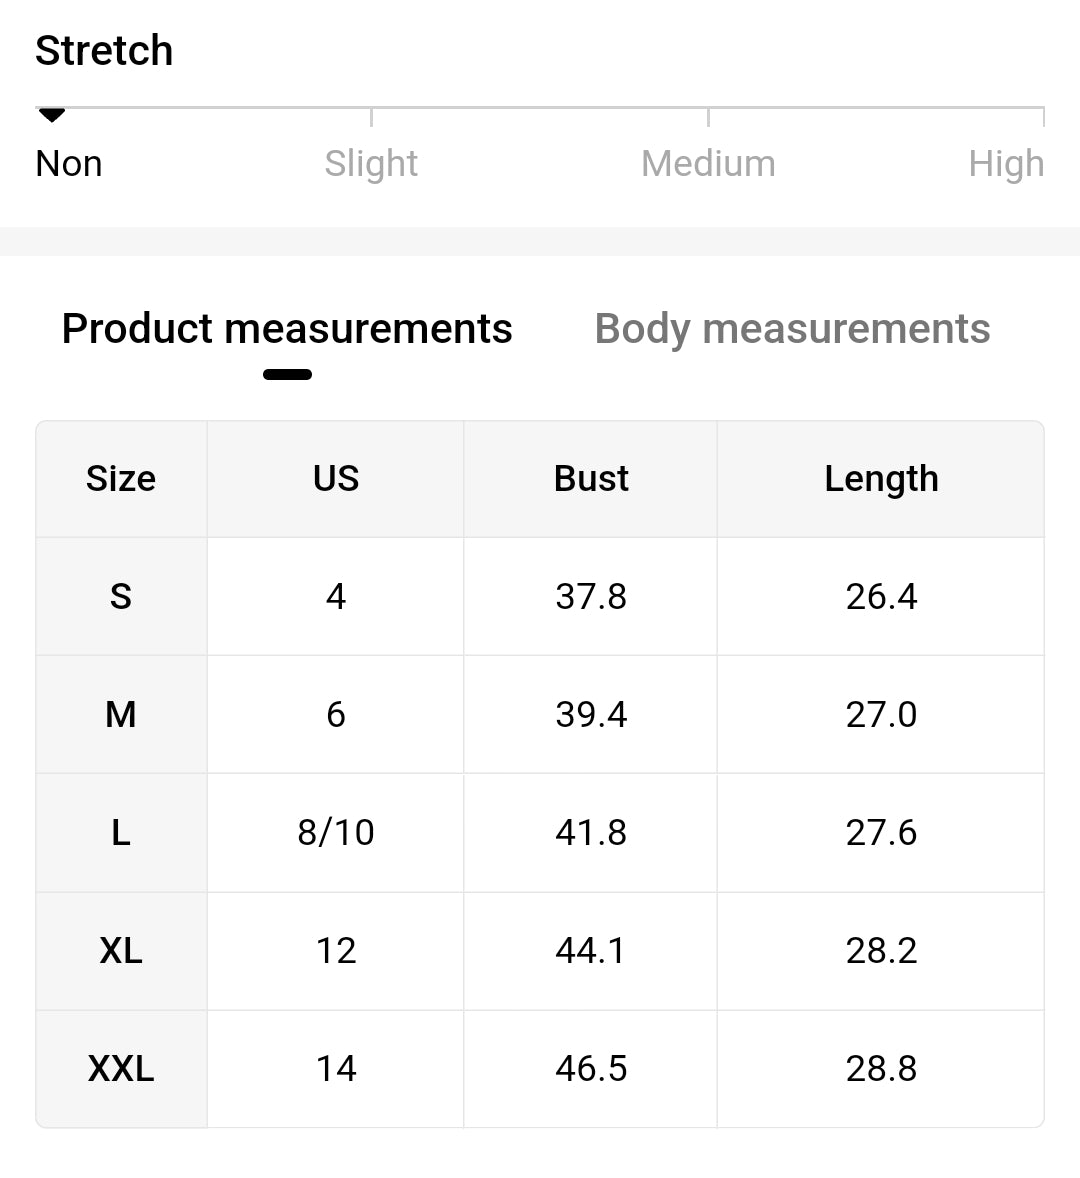Click the Stretch section heading
The height and width of the screenshot is (1178, 1080).
tap(104, 51)
